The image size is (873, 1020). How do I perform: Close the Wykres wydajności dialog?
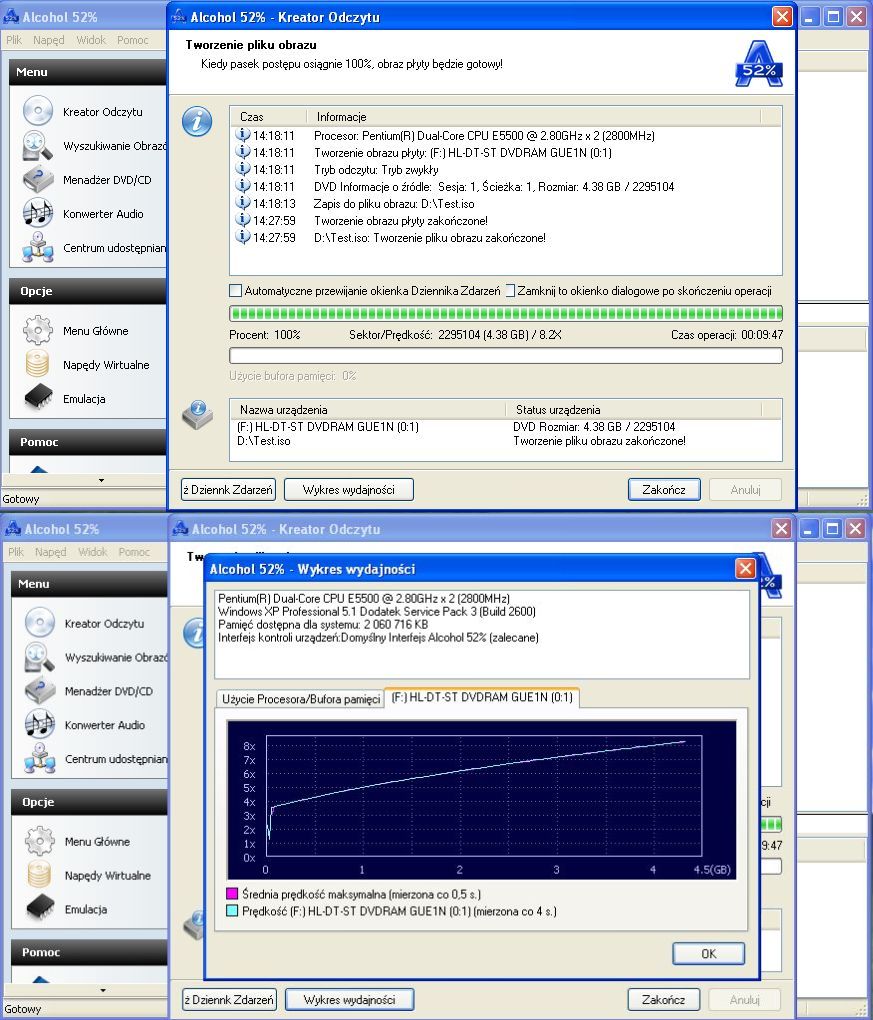pos(745,569)
